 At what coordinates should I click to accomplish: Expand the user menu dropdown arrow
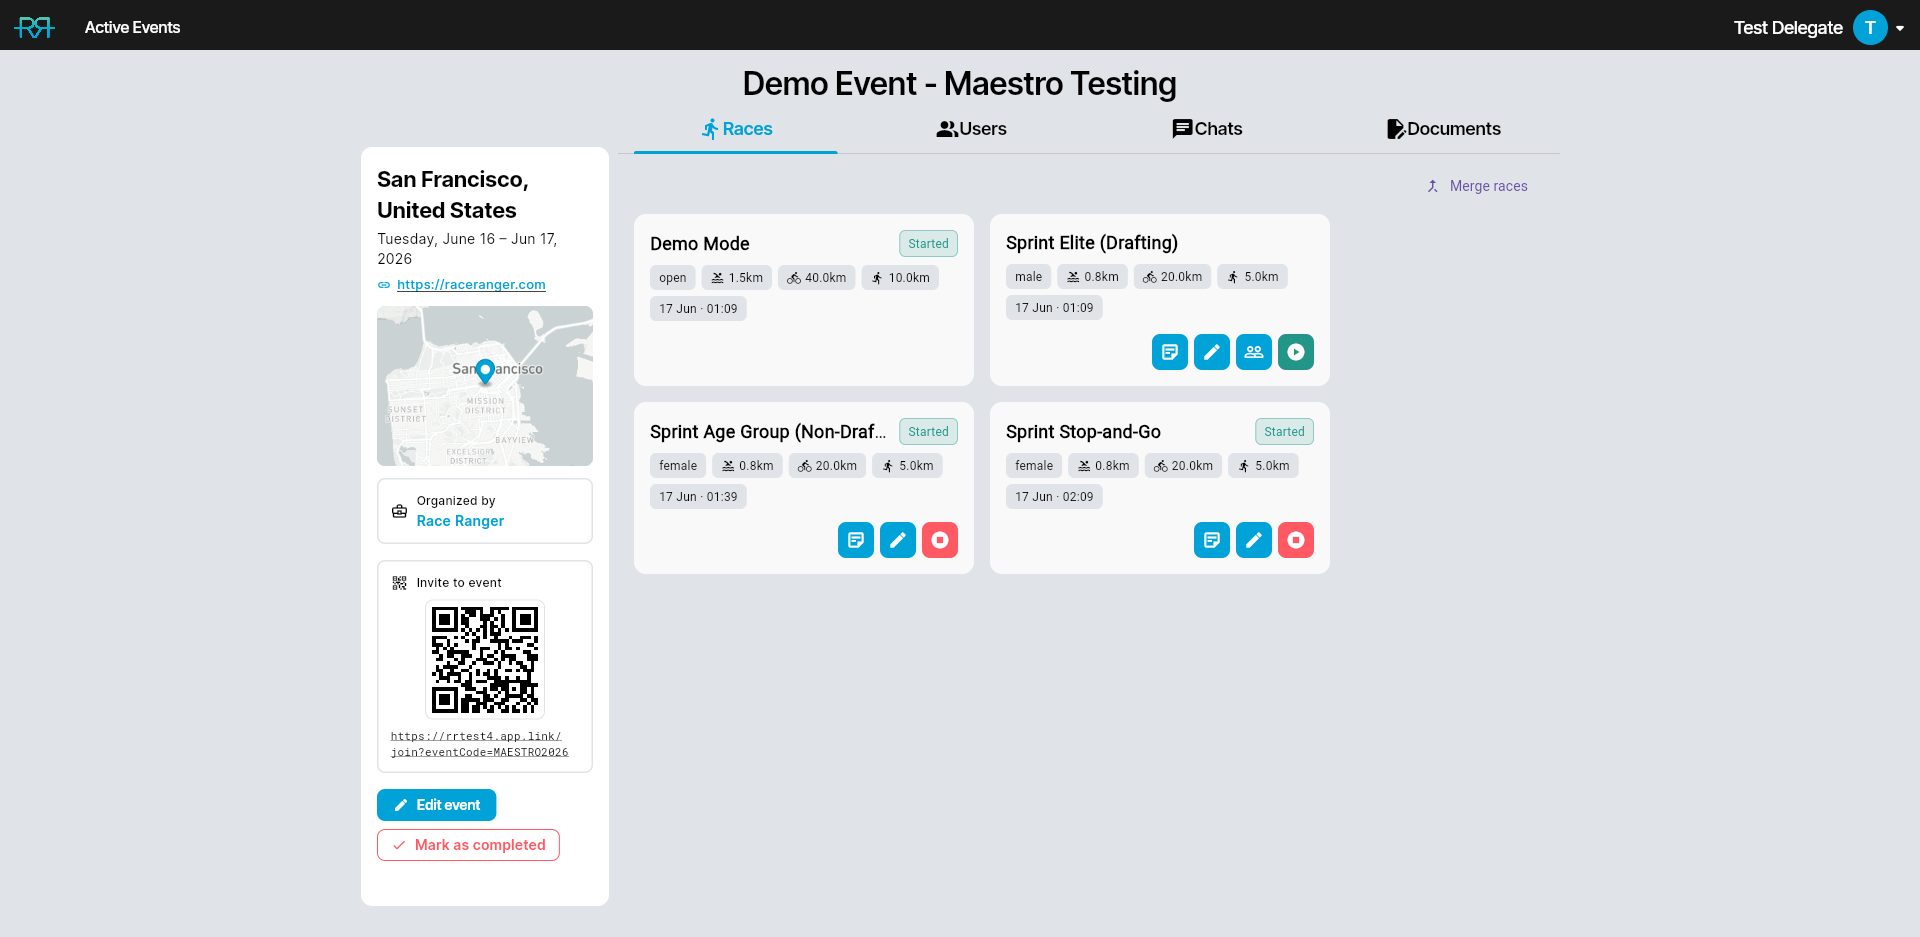(x=1900, y=28)
